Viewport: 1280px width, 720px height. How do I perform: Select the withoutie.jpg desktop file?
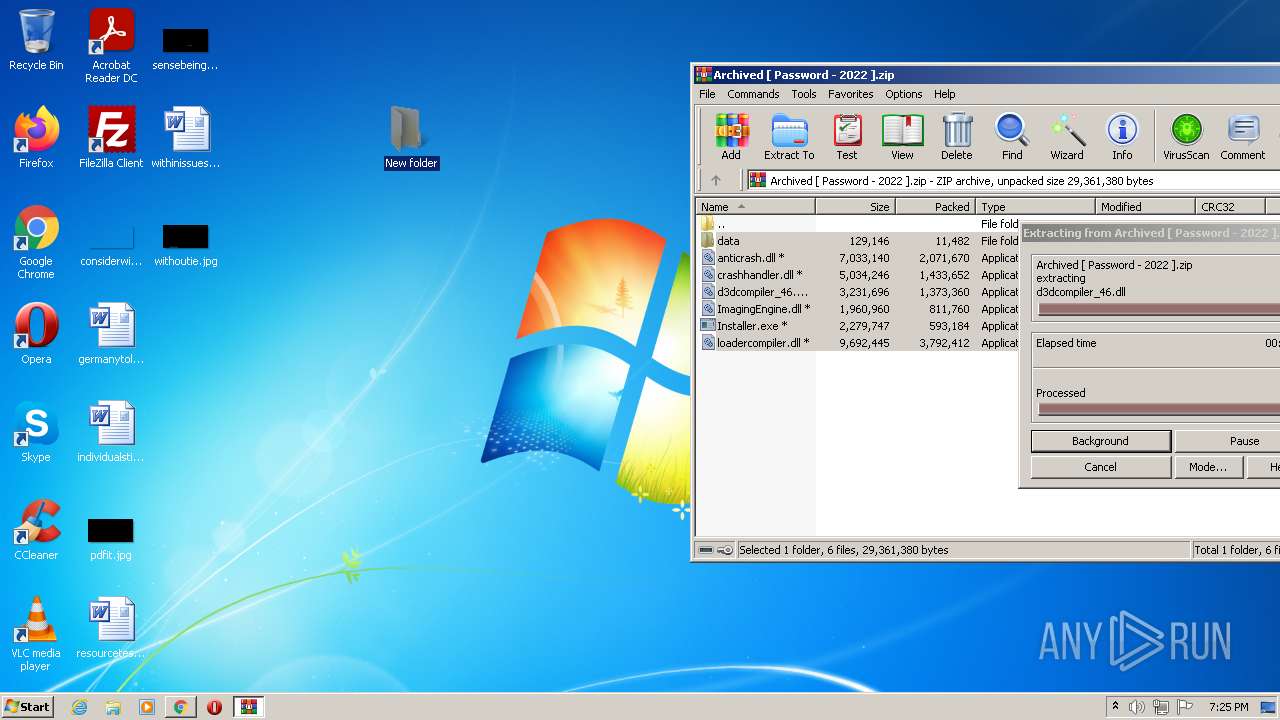(186, 244)
